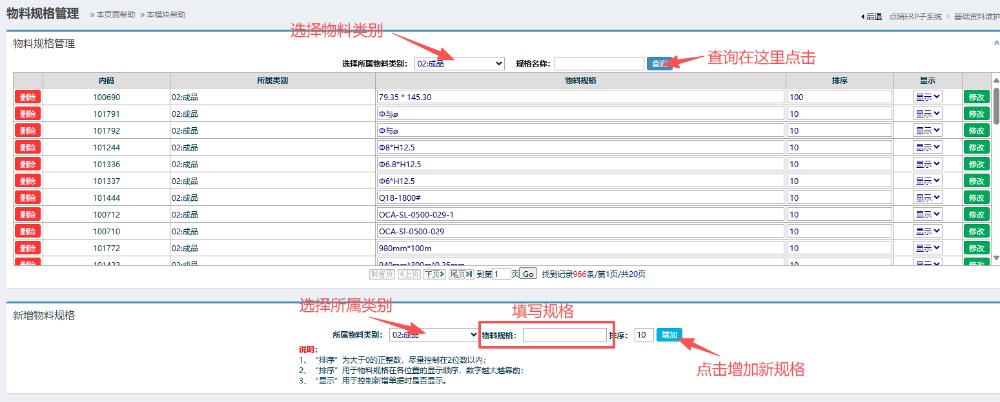1000x402 pixels.
Task: Jump to last page with 尾页
Action: [459, 273]
